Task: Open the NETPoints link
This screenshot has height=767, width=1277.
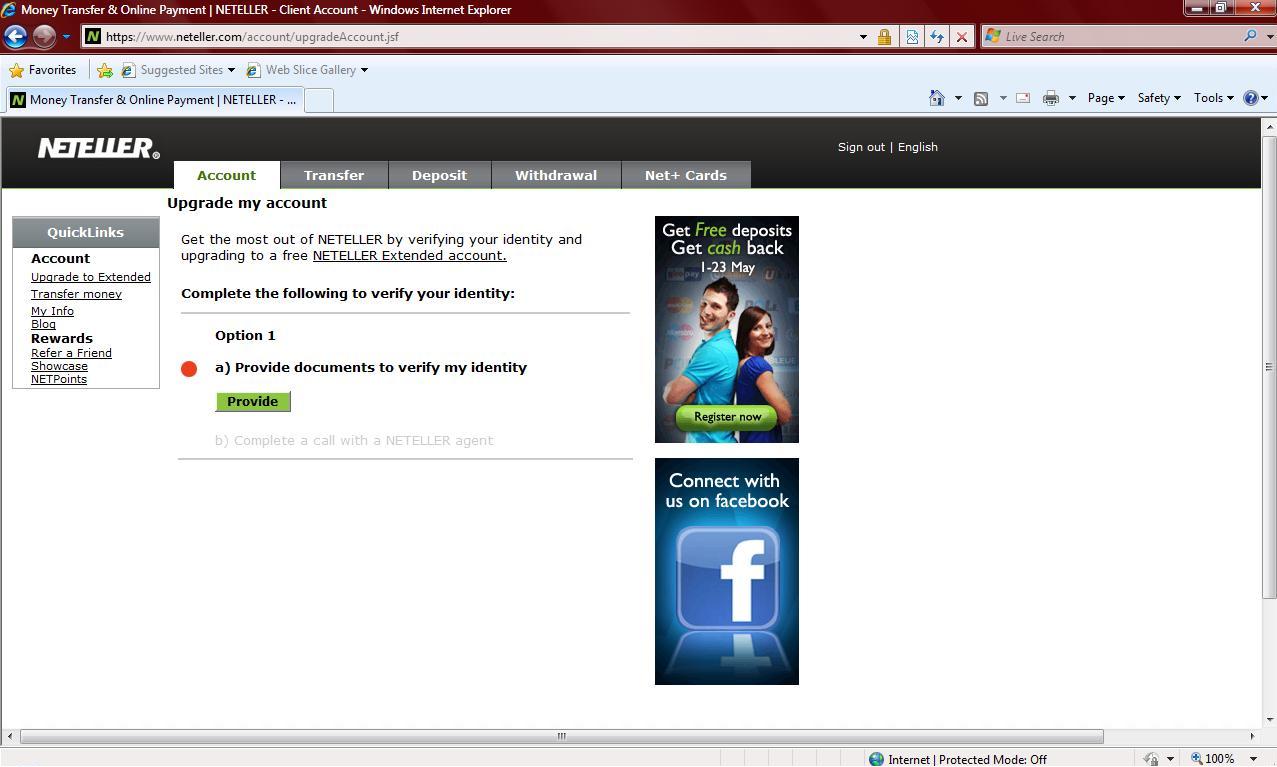Action: point(59,379)
